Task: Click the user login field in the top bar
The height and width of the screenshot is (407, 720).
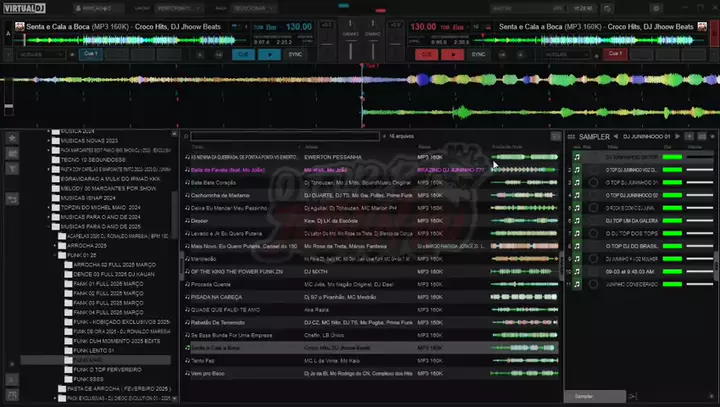Action: (x=99, y=8)
